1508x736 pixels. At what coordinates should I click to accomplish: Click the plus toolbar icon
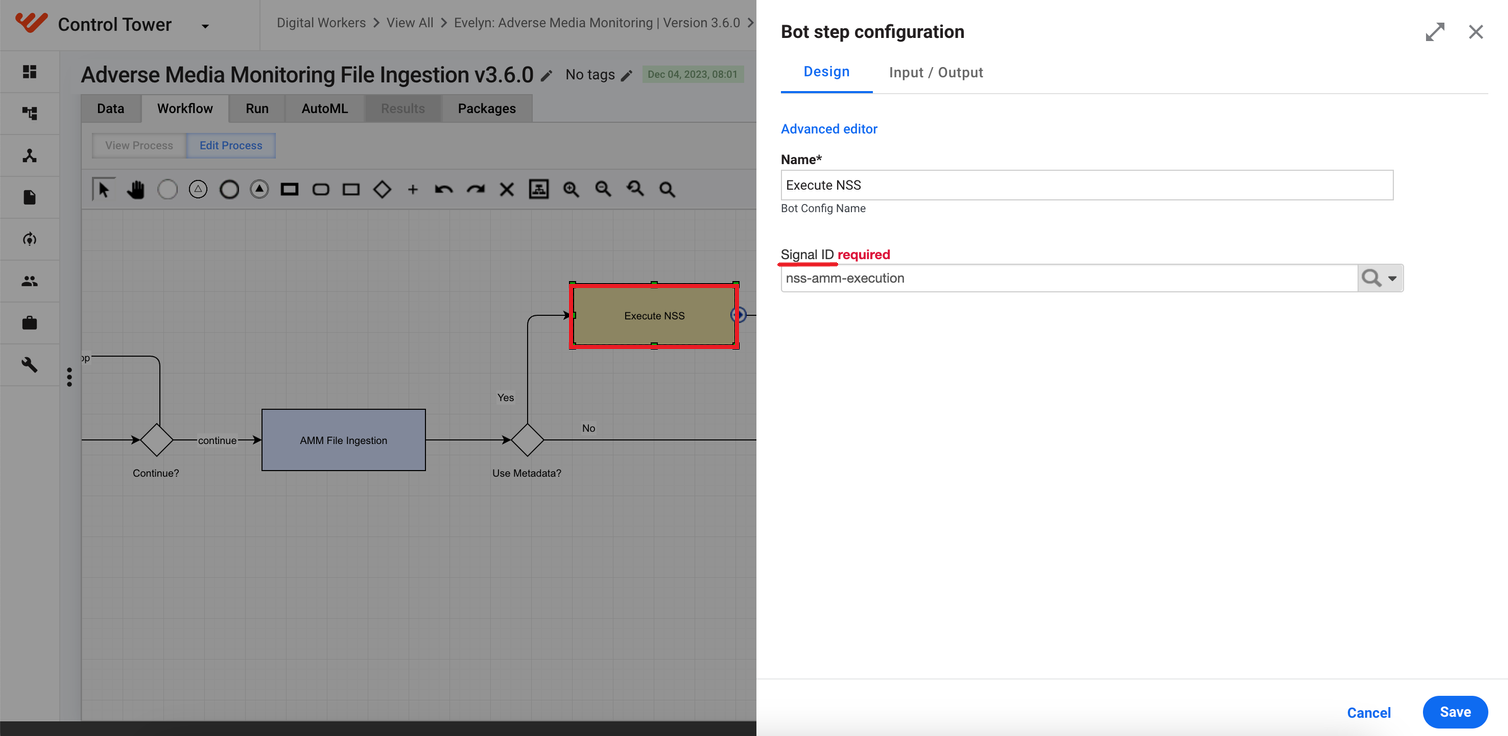pos(412,189)
